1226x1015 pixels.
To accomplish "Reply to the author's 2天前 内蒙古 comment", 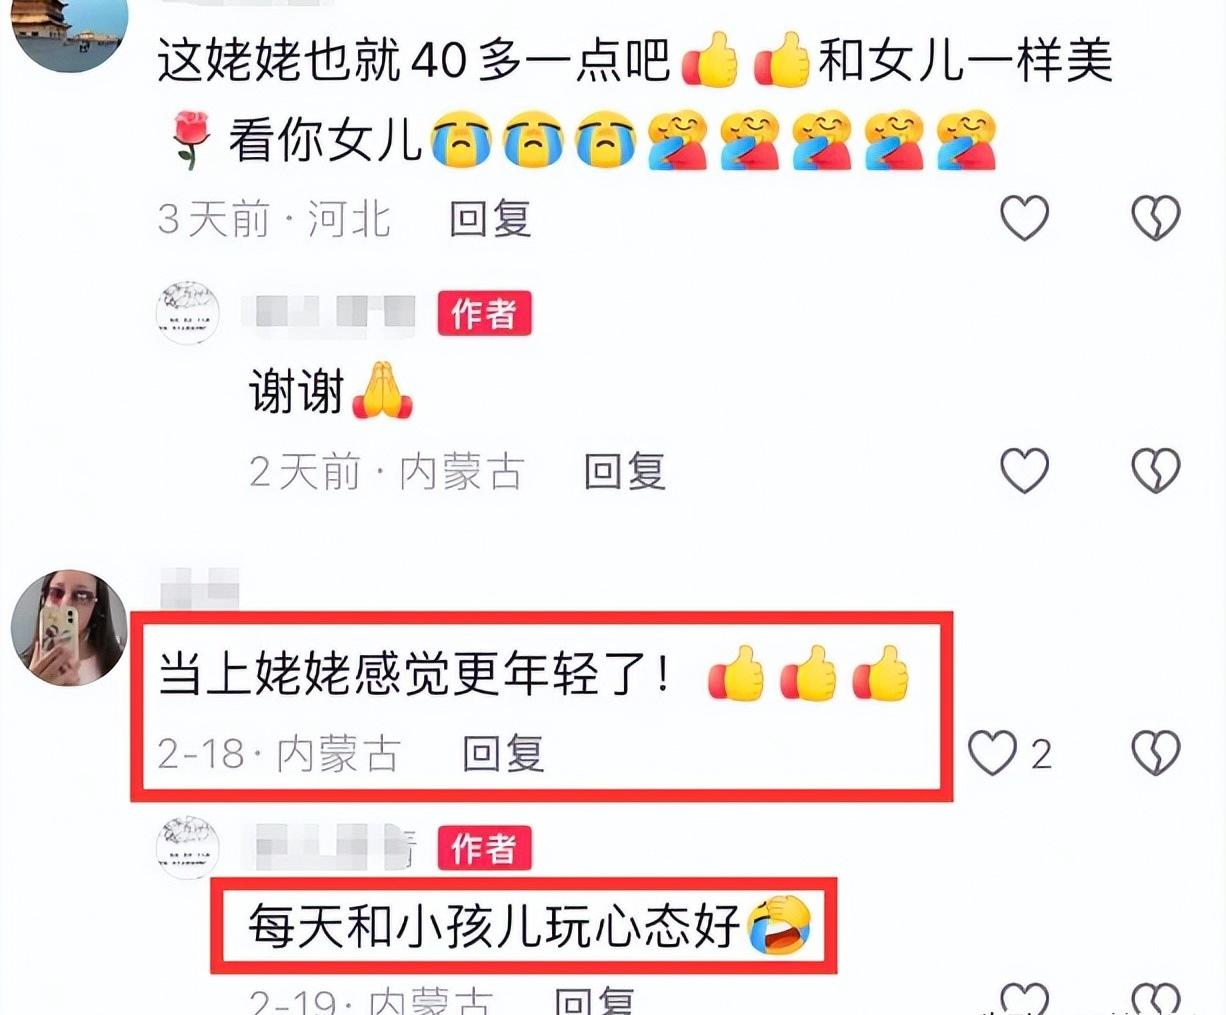I will pos(624,471).
